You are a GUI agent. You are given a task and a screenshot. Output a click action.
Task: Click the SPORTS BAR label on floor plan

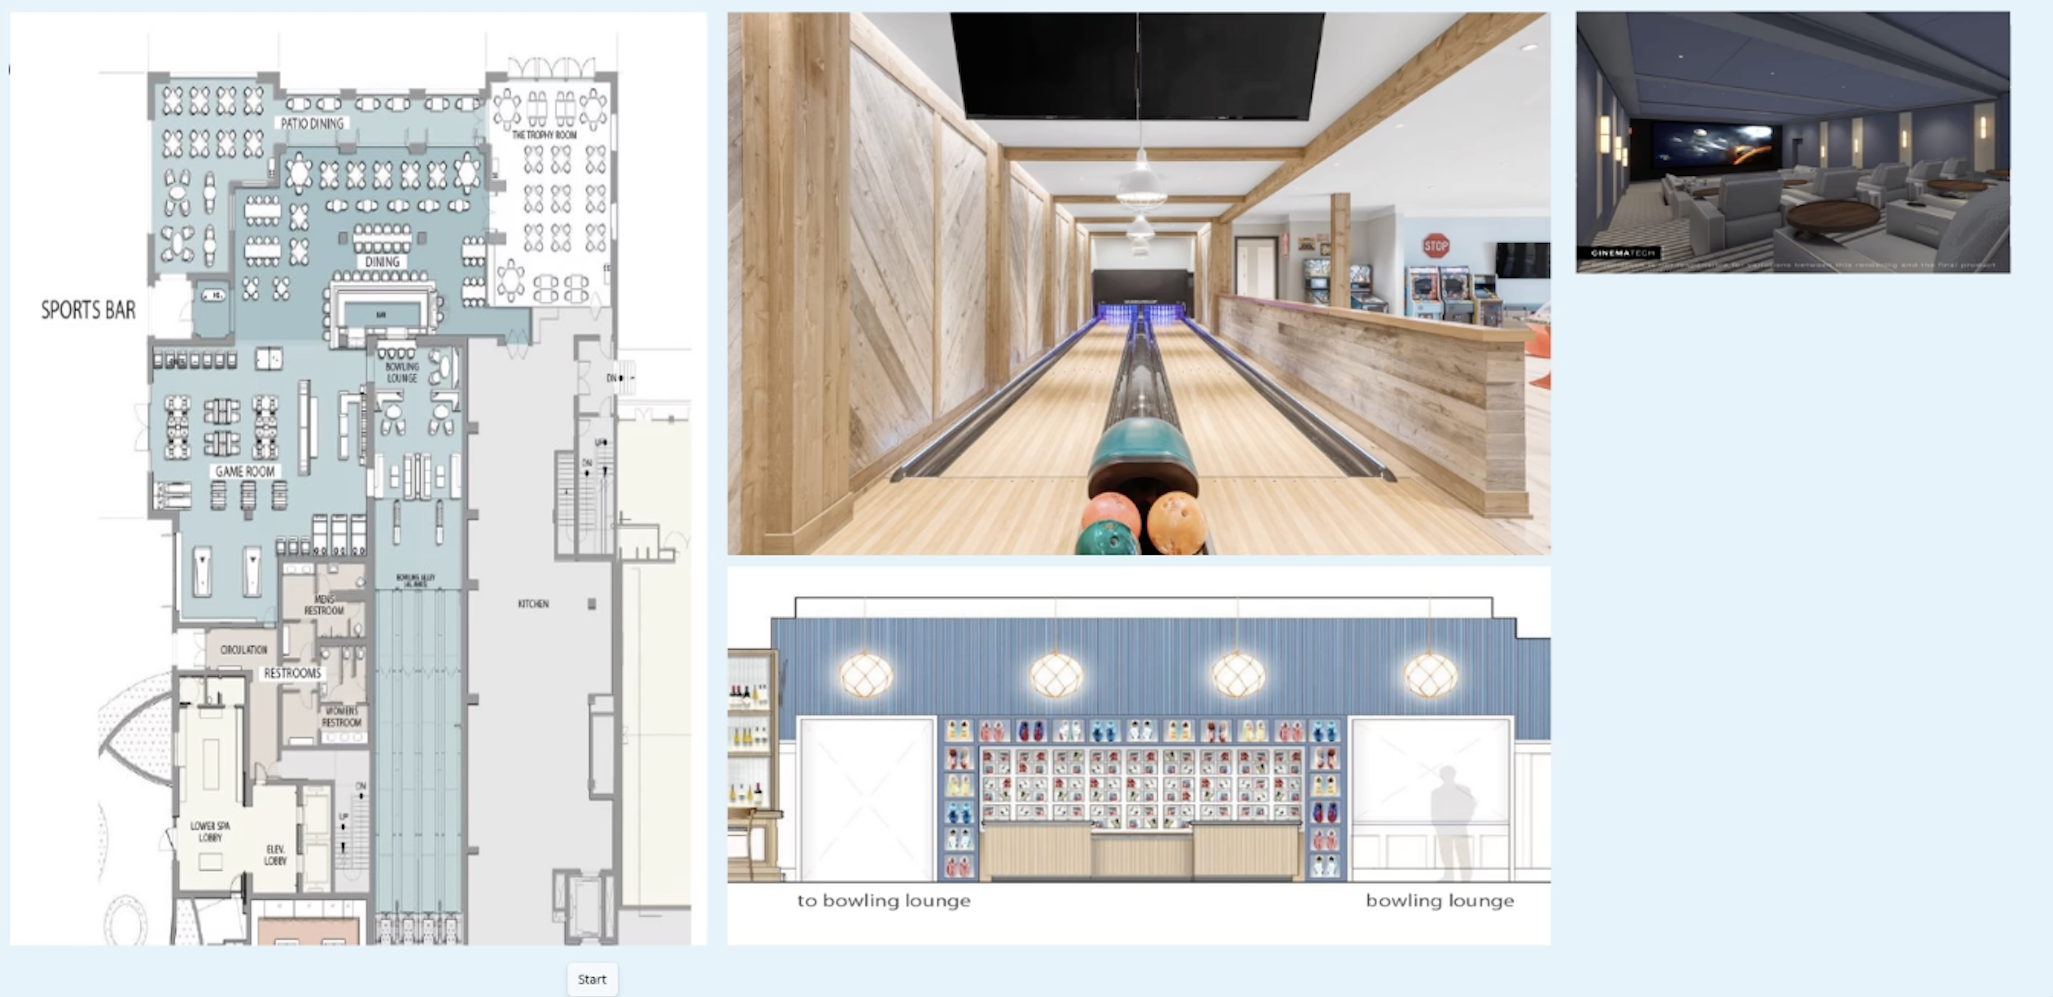pos(88,311)
